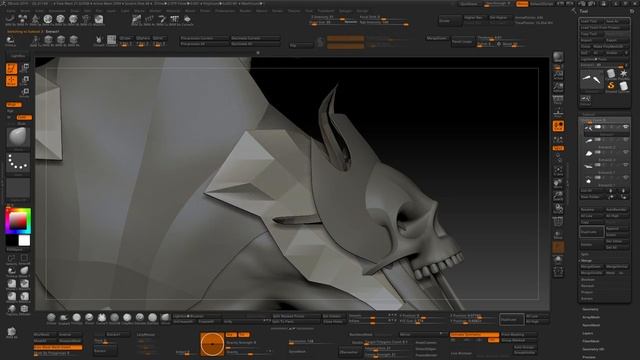The height and width of the screenshot is (360, 640).
Task: Collapse the Subtool section header
Action: point(589,114)
